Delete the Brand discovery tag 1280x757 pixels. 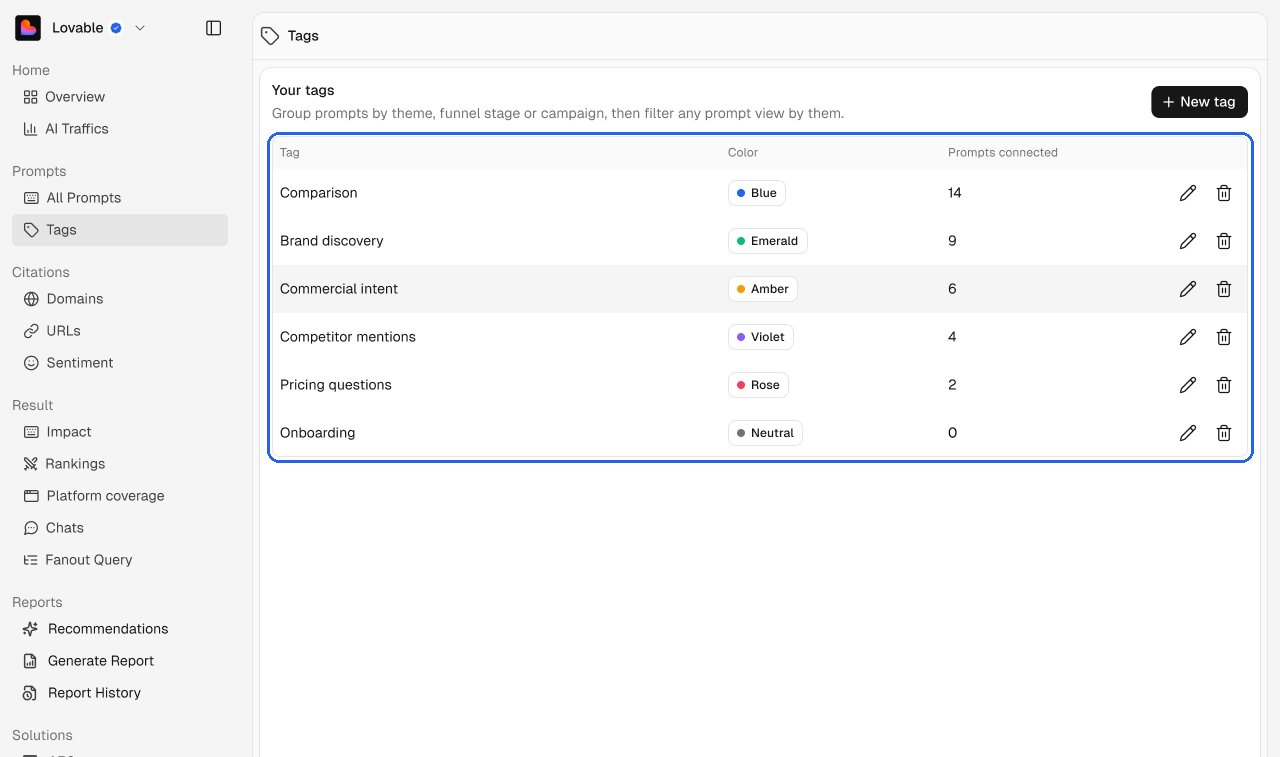pos(1224,241)
